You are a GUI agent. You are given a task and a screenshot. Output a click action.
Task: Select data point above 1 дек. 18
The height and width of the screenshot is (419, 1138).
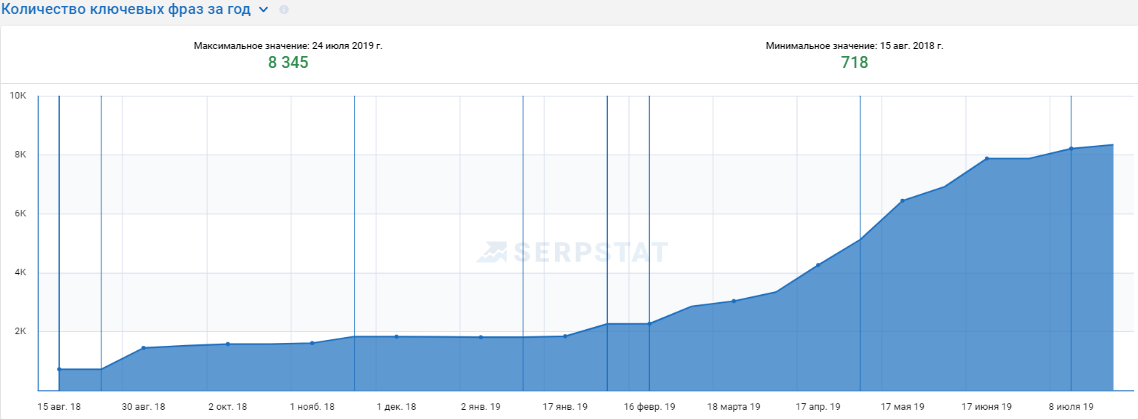click(397, 336)
